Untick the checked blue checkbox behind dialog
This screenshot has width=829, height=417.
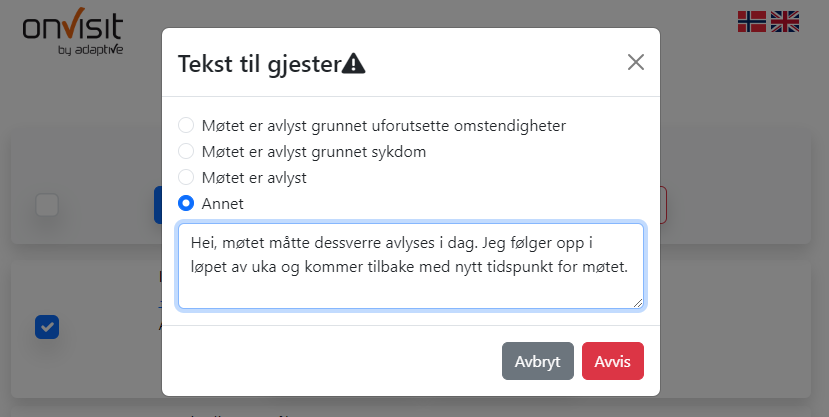pyautogui.click(x=47, y=327)
